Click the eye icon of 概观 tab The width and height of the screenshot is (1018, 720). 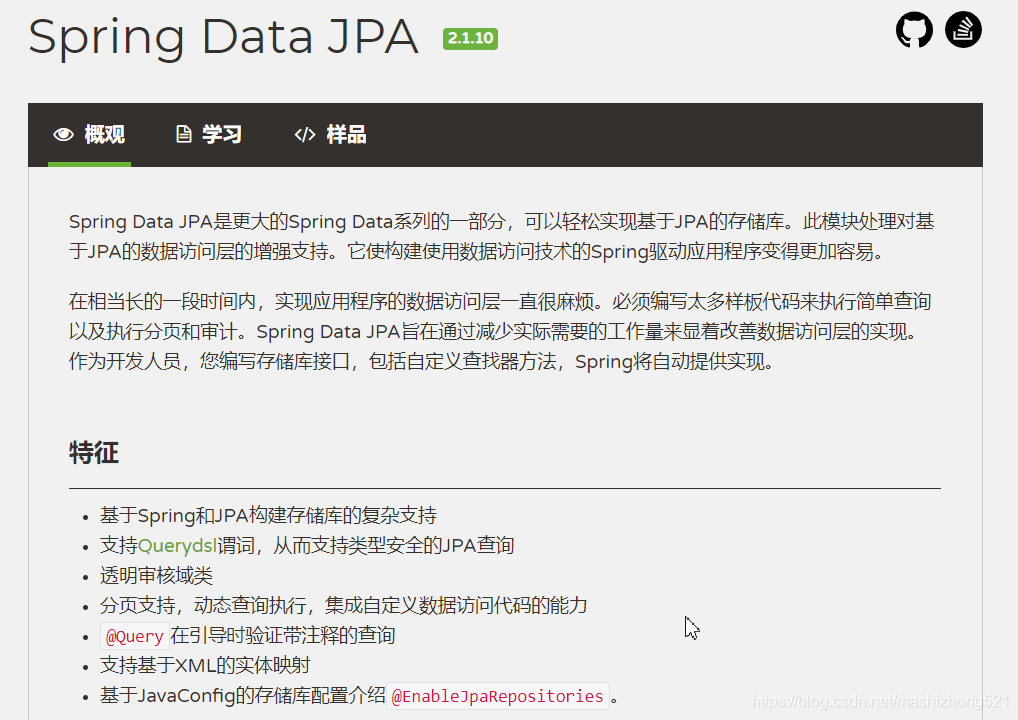click(64, 134)
